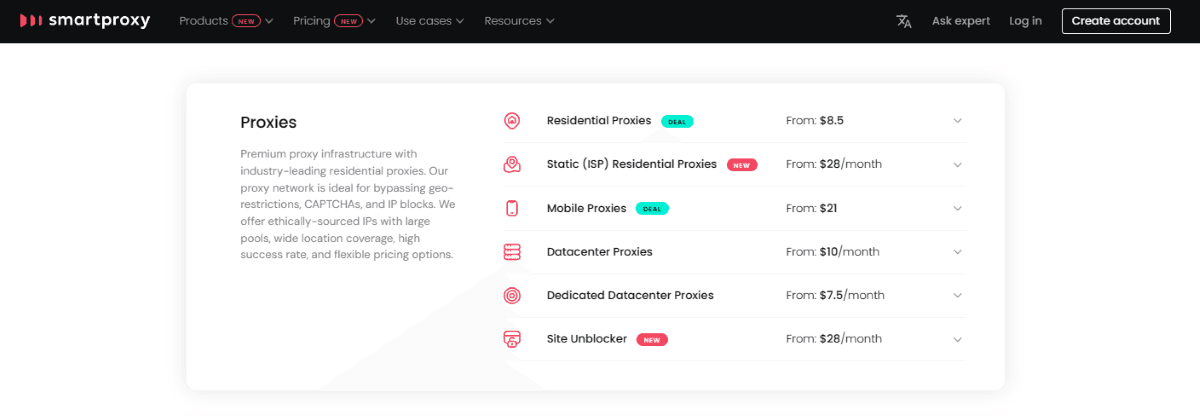
Task: Click the DEAL badge on Mobile Proxies
Action: coord(652,208)
